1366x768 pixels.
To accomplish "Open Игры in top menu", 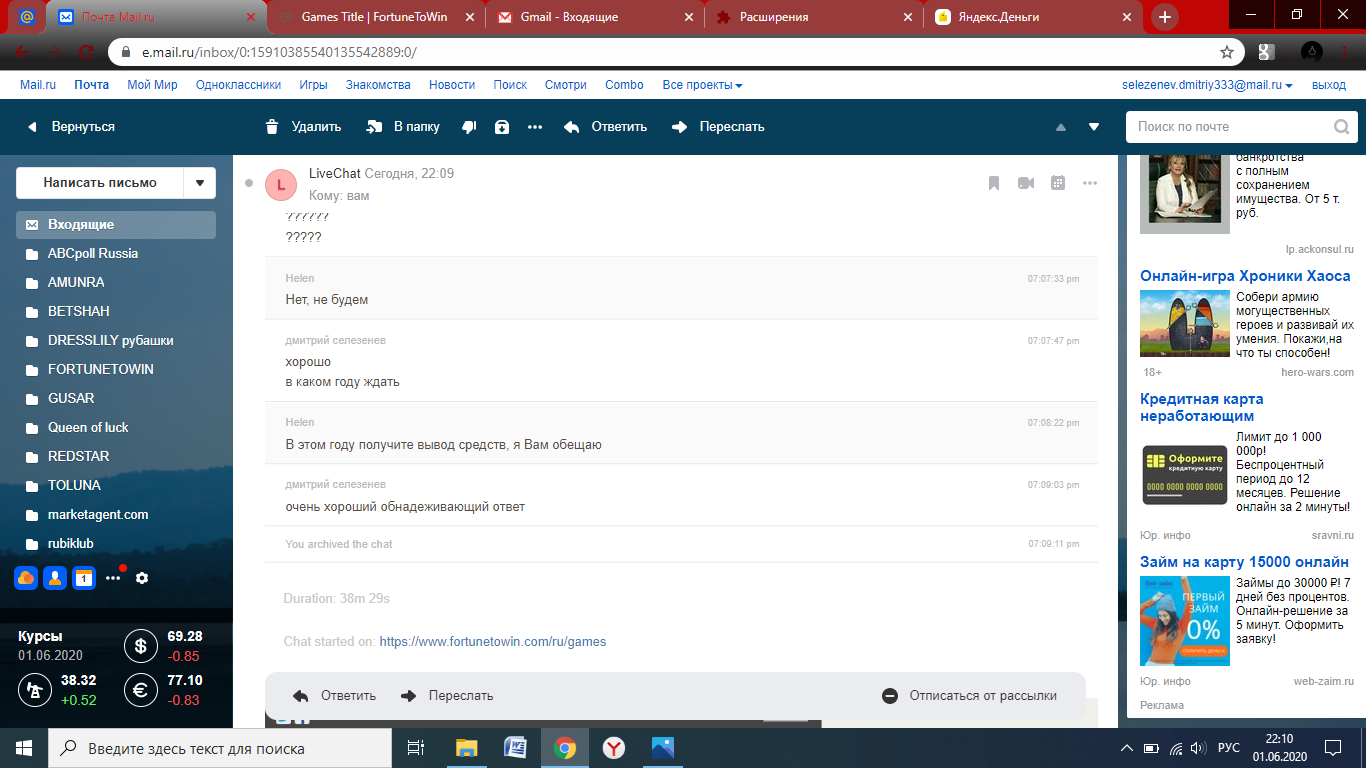I will pyautogui.click(x=313, y=85).
